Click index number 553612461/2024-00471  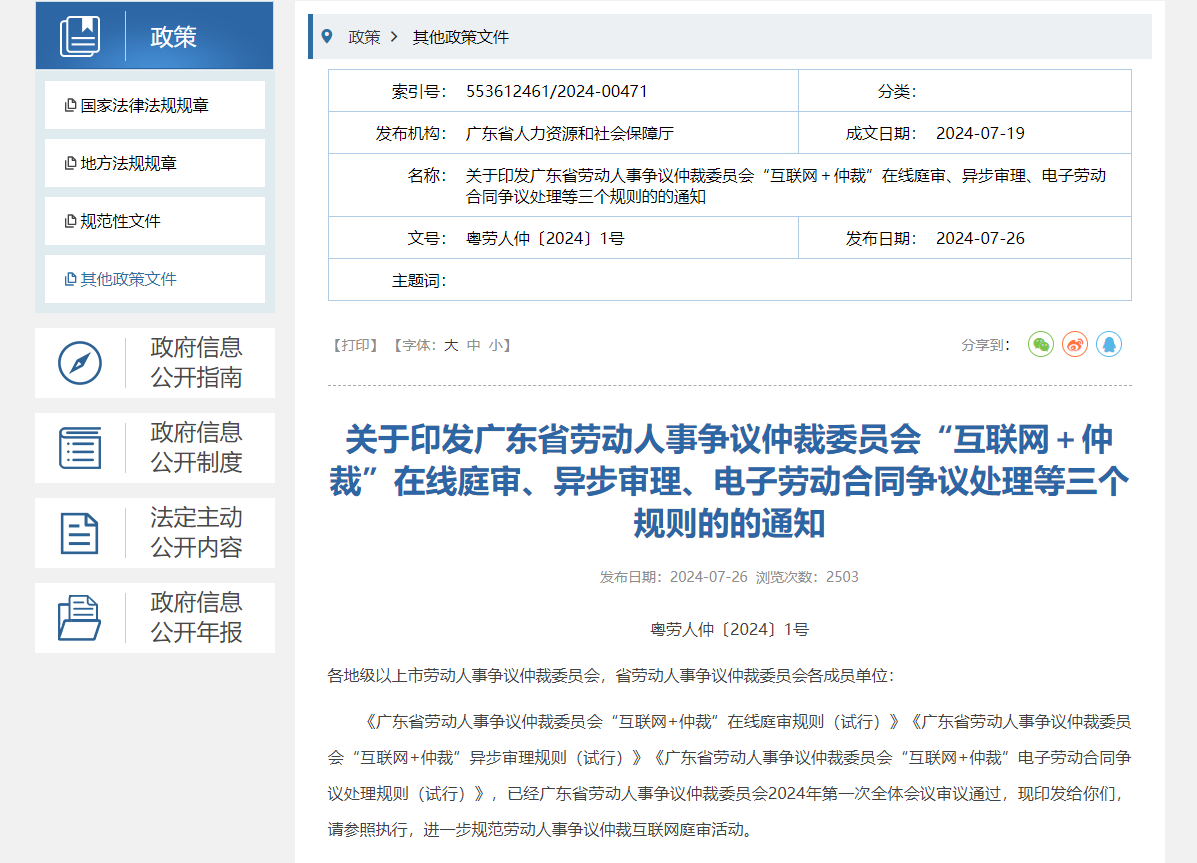coord(557,92)
